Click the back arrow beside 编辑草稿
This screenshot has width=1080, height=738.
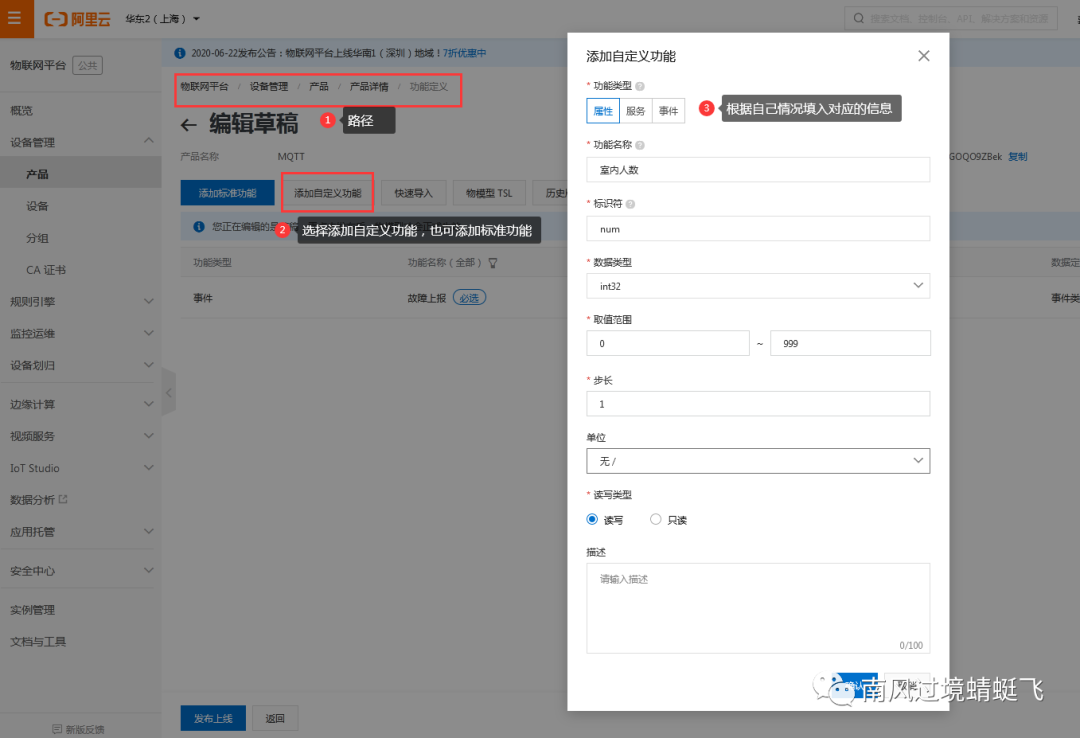tap(188, 125)
